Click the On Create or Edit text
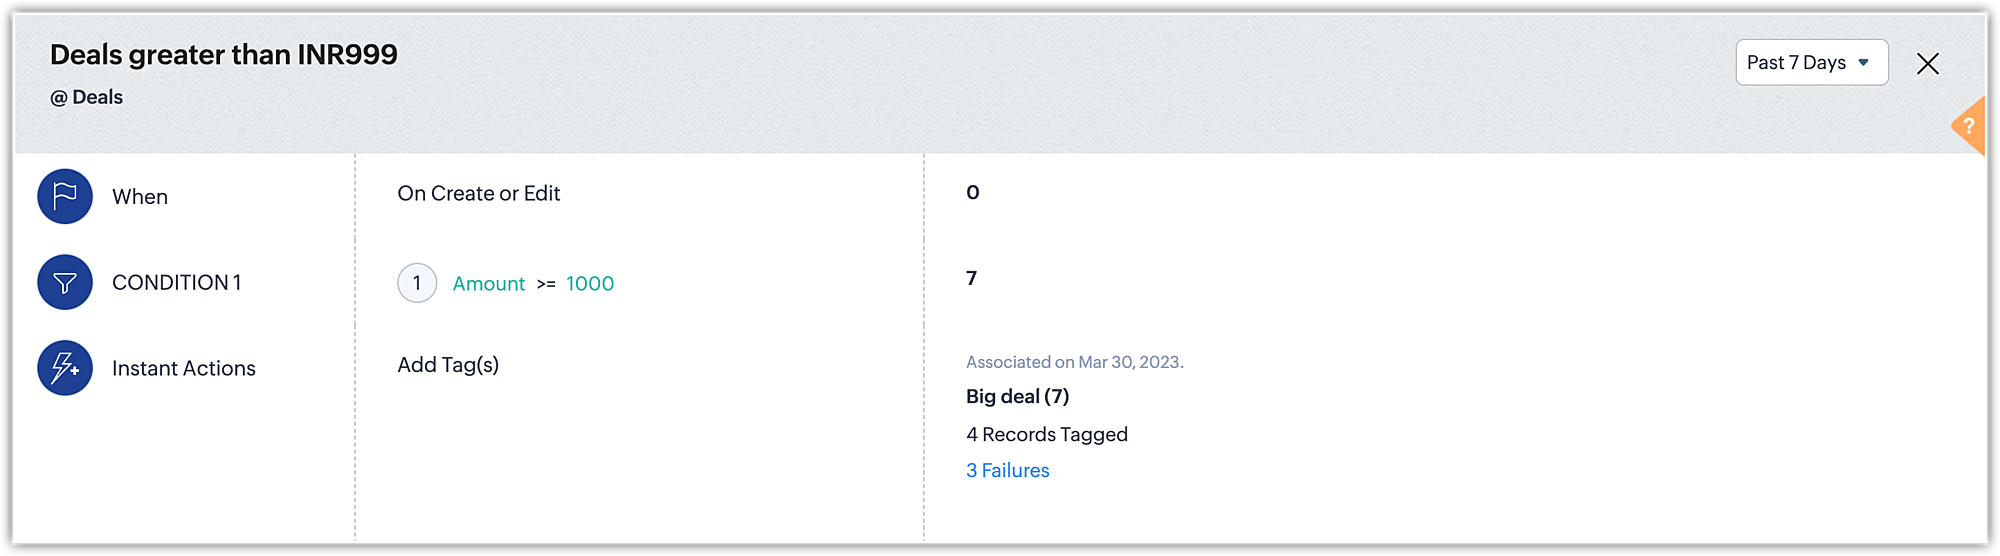Viewport: 2000px width, 556px height. (x=478, y=194)
